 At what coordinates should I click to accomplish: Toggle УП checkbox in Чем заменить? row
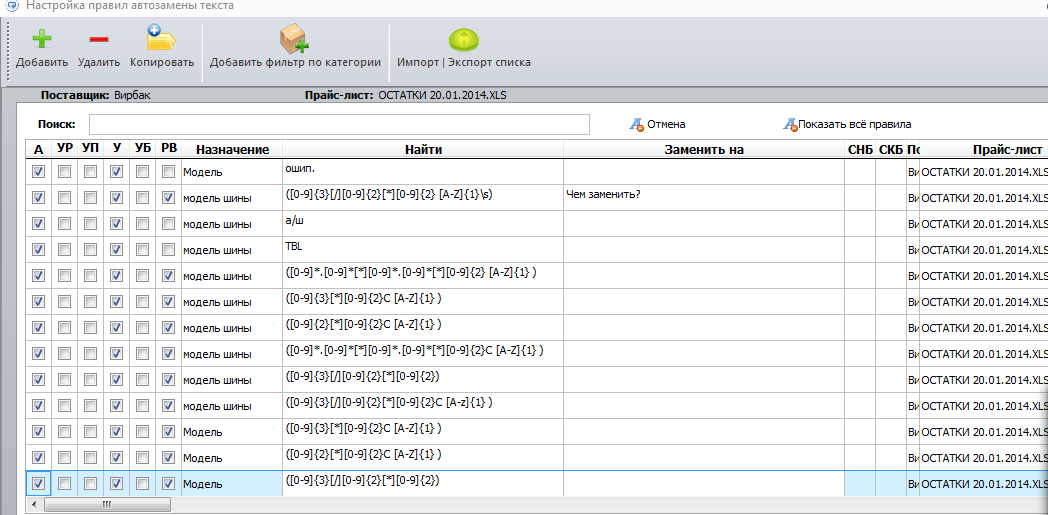click(x=90, y=198)
